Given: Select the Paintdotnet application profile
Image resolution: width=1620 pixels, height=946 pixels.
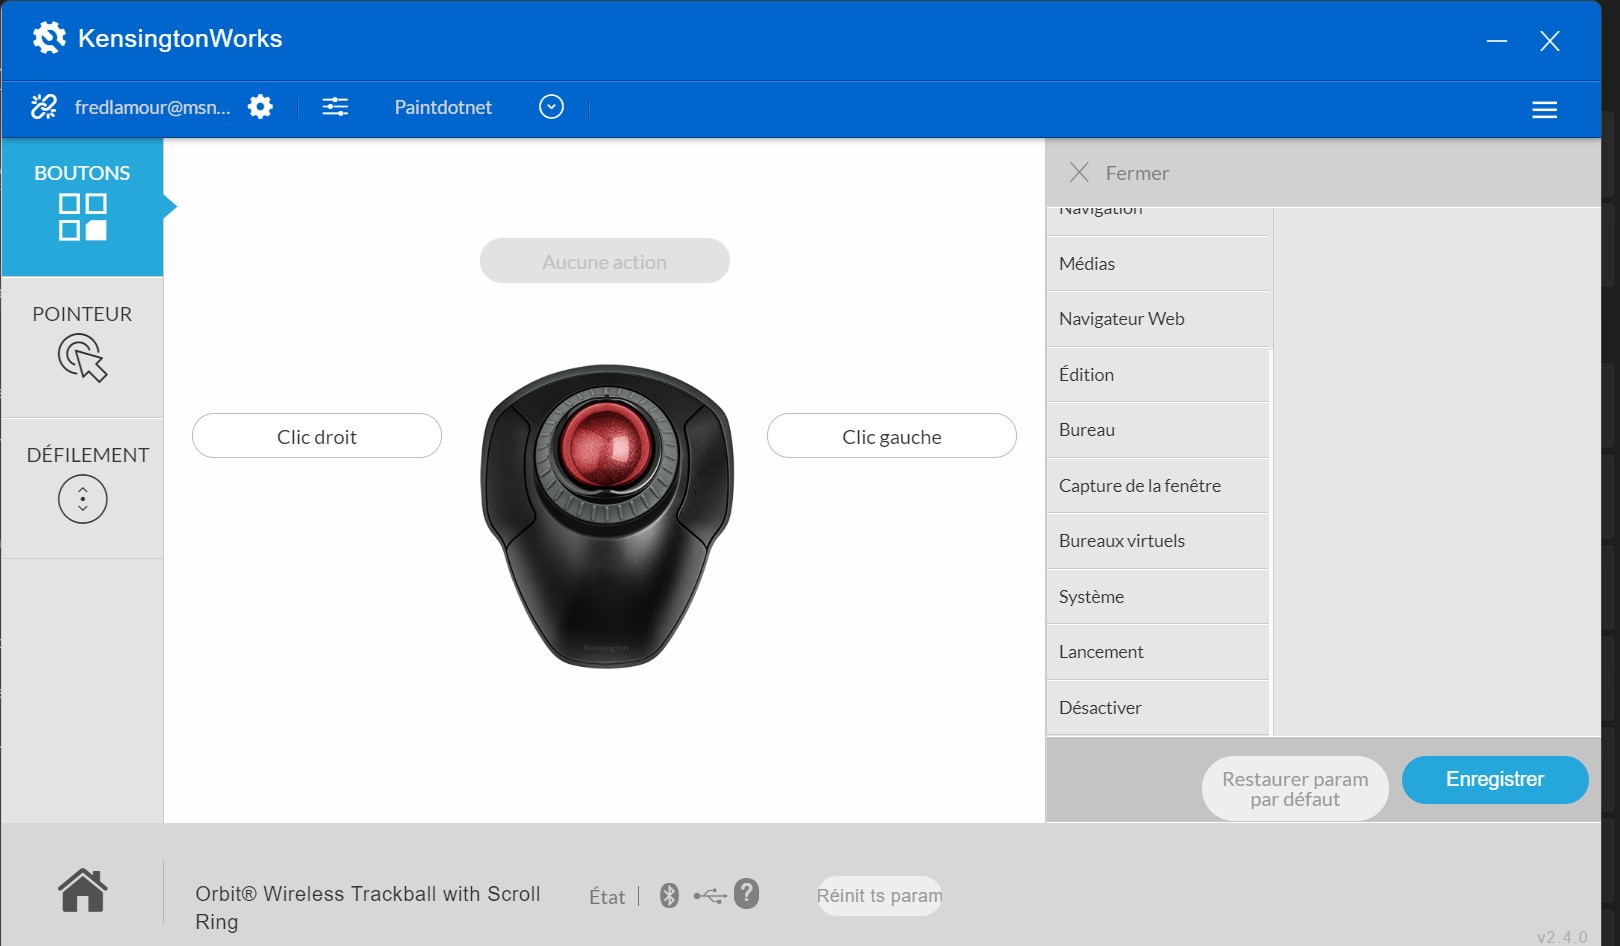Looking at the screenshot, I should click(x=443, y=107).
